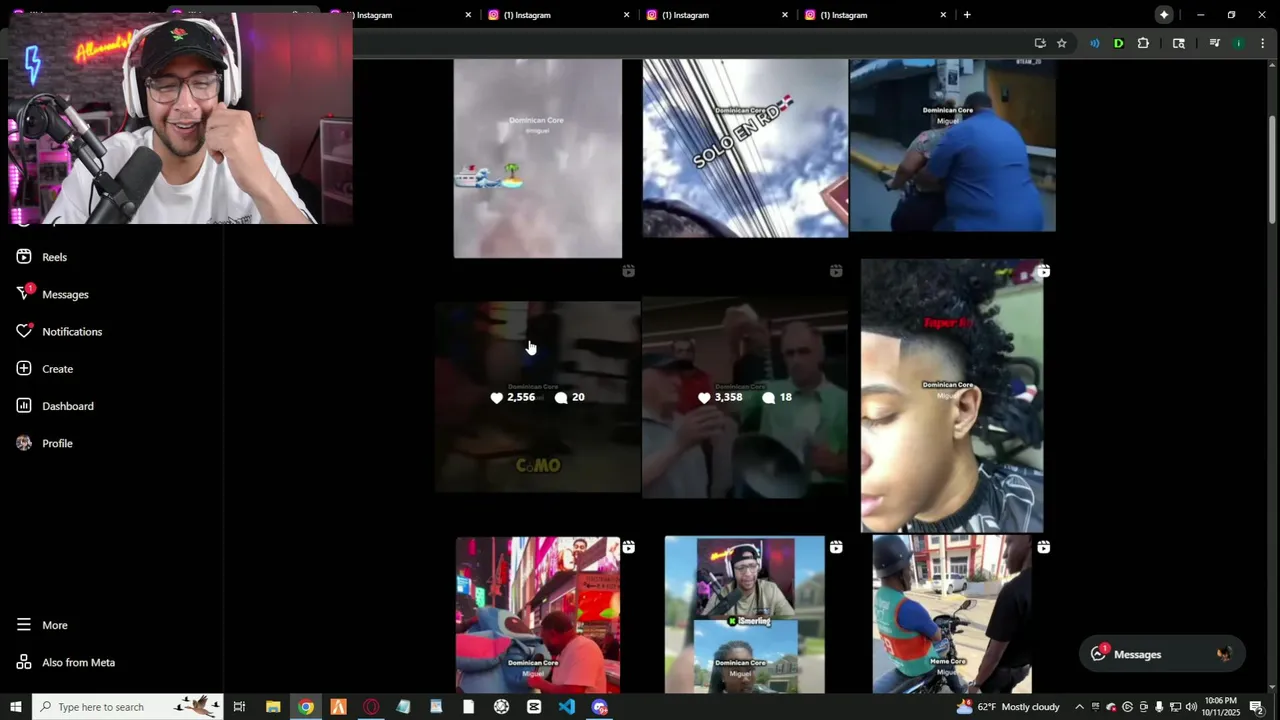Screen dimensions: 1280x720
Task: Open Task View on the taskbar
Action: [x=239, y=707]
